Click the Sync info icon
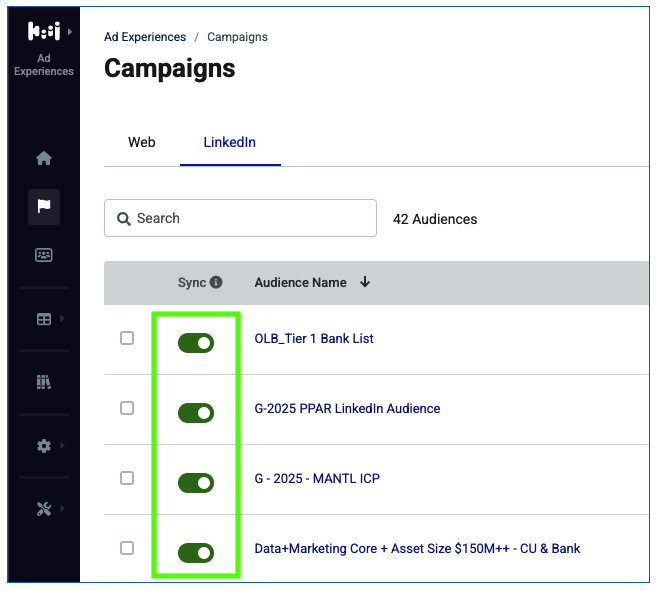 pos(216,282)
